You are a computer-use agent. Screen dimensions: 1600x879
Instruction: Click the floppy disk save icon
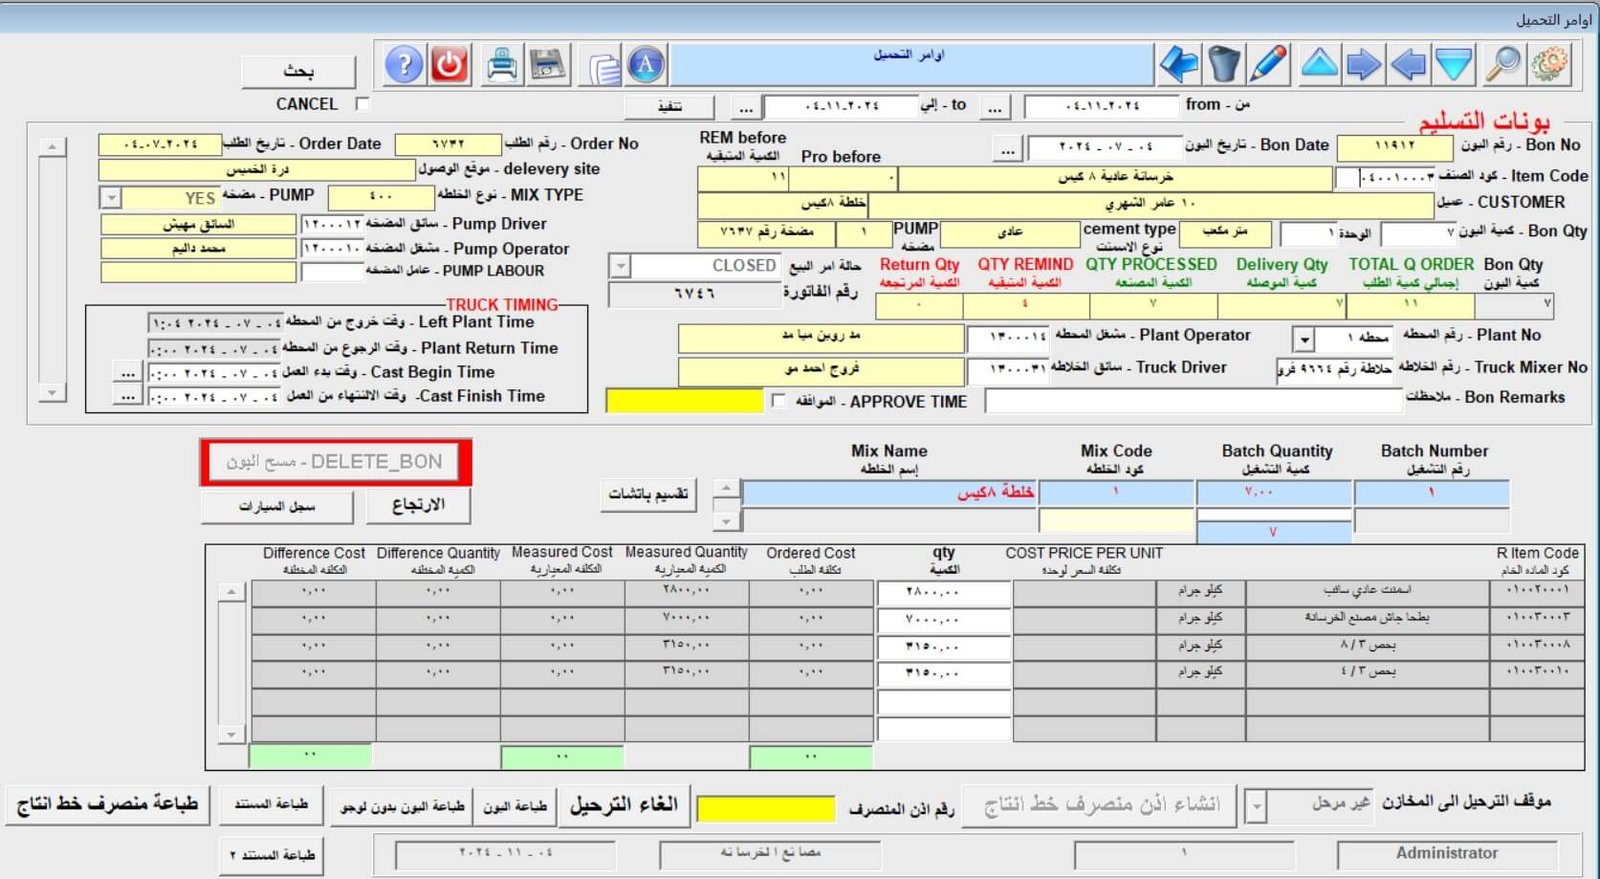pos(547,66)
